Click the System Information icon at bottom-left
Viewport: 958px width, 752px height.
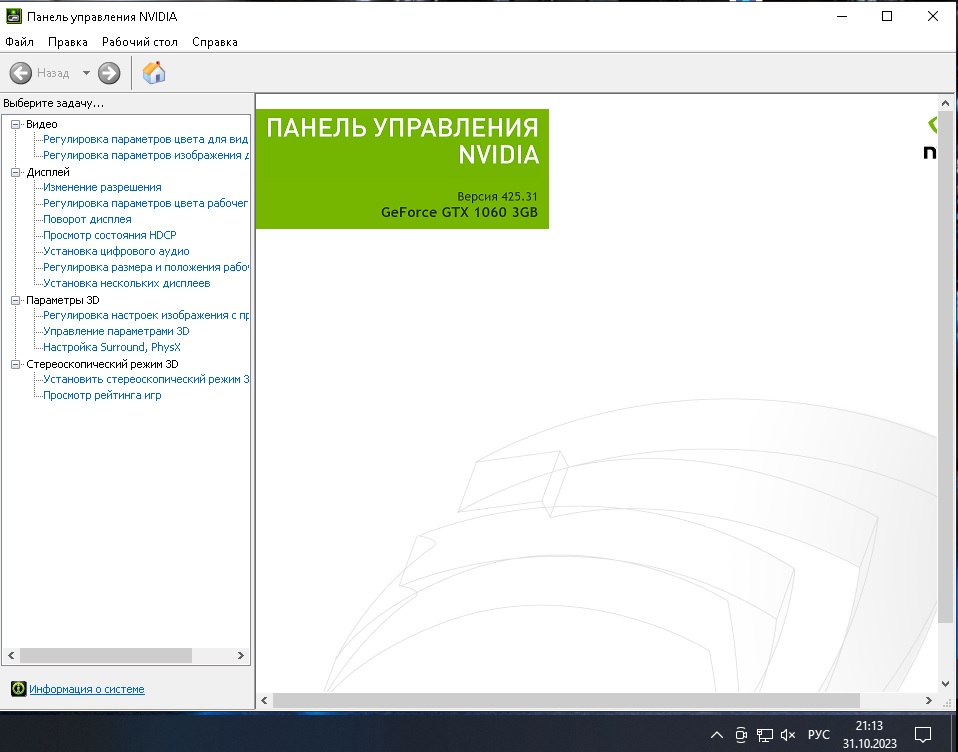pos(17,689)
